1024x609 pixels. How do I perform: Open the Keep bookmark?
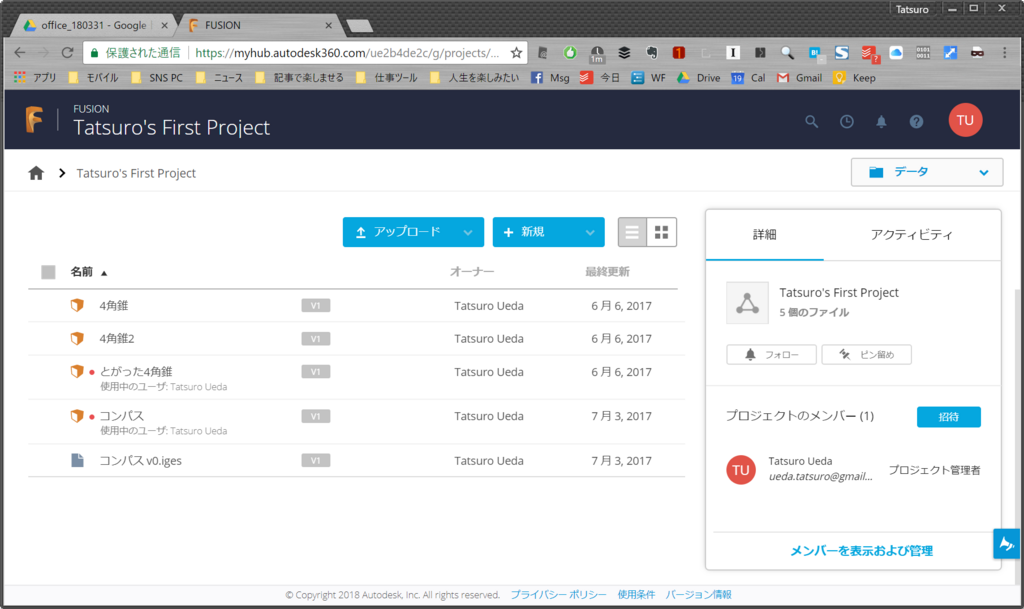[x=854, y=78]
